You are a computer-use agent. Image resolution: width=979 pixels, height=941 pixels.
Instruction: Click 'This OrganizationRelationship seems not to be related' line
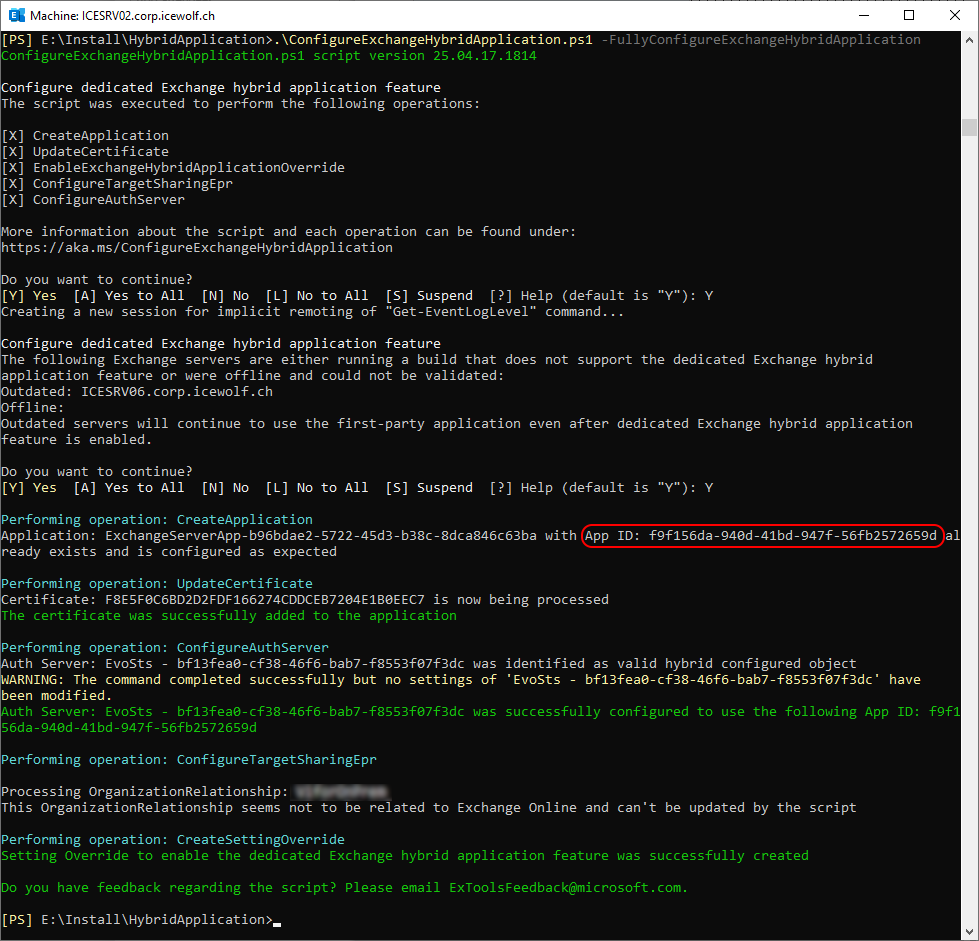point(429,807)
